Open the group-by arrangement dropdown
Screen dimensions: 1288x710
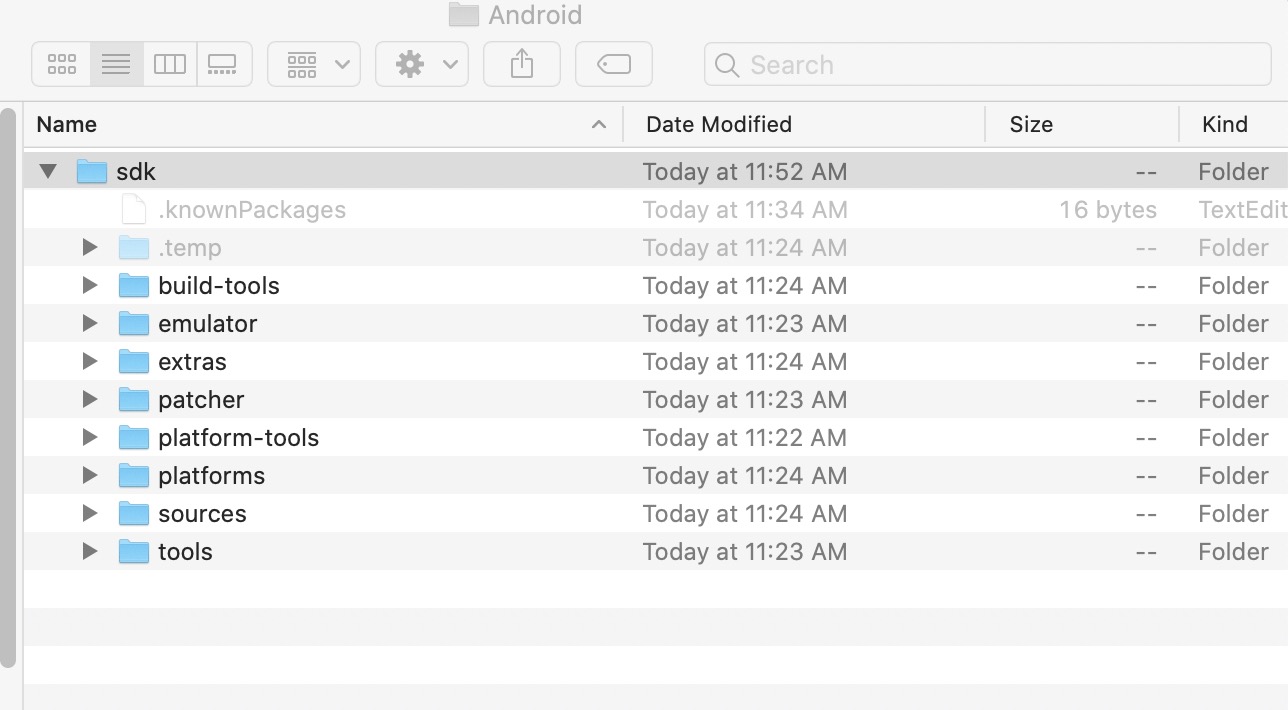pos(314,64)
